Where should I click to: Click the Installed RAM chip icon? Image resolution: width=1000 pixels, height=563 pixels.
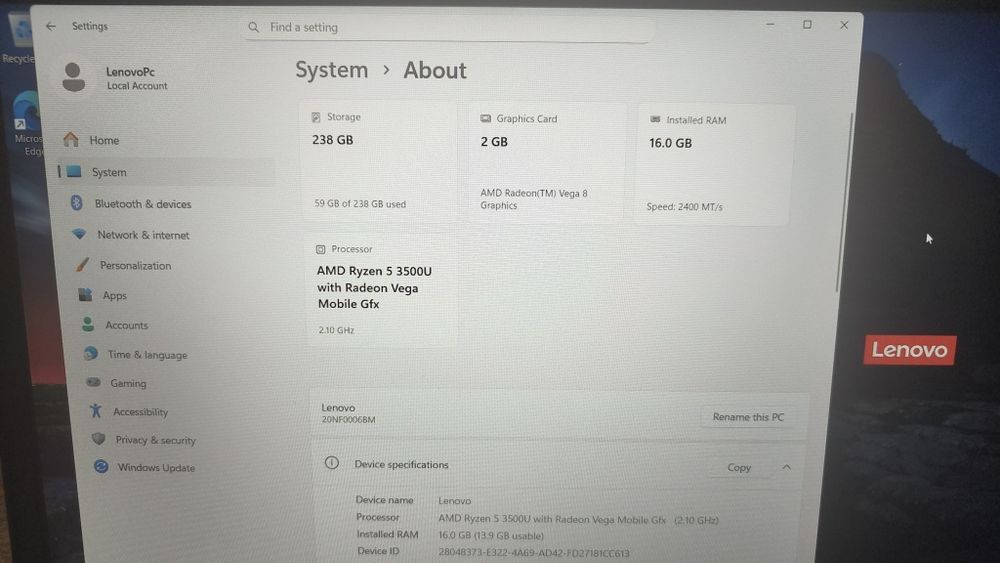click(655, 119)
